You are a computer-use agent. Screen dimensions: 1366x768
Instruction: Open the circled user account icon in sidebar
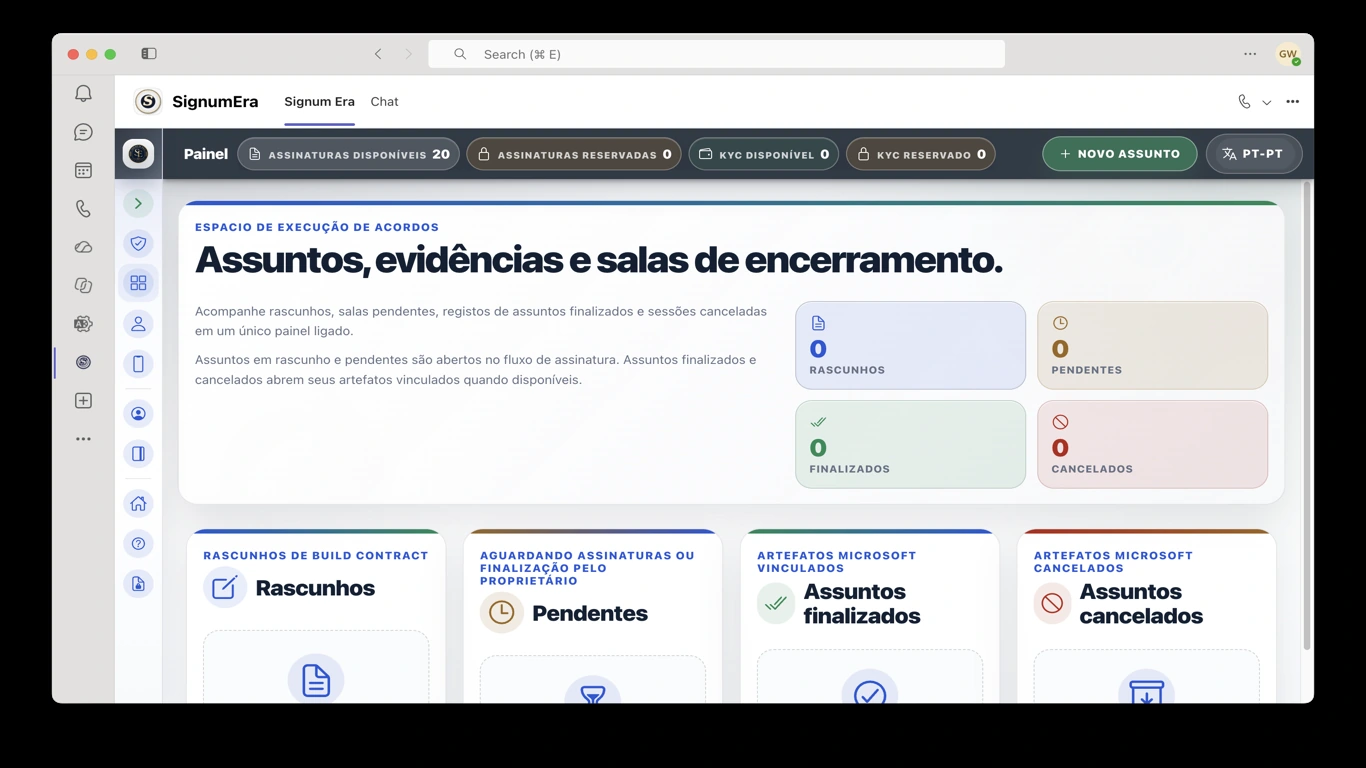tap(138, 414)
